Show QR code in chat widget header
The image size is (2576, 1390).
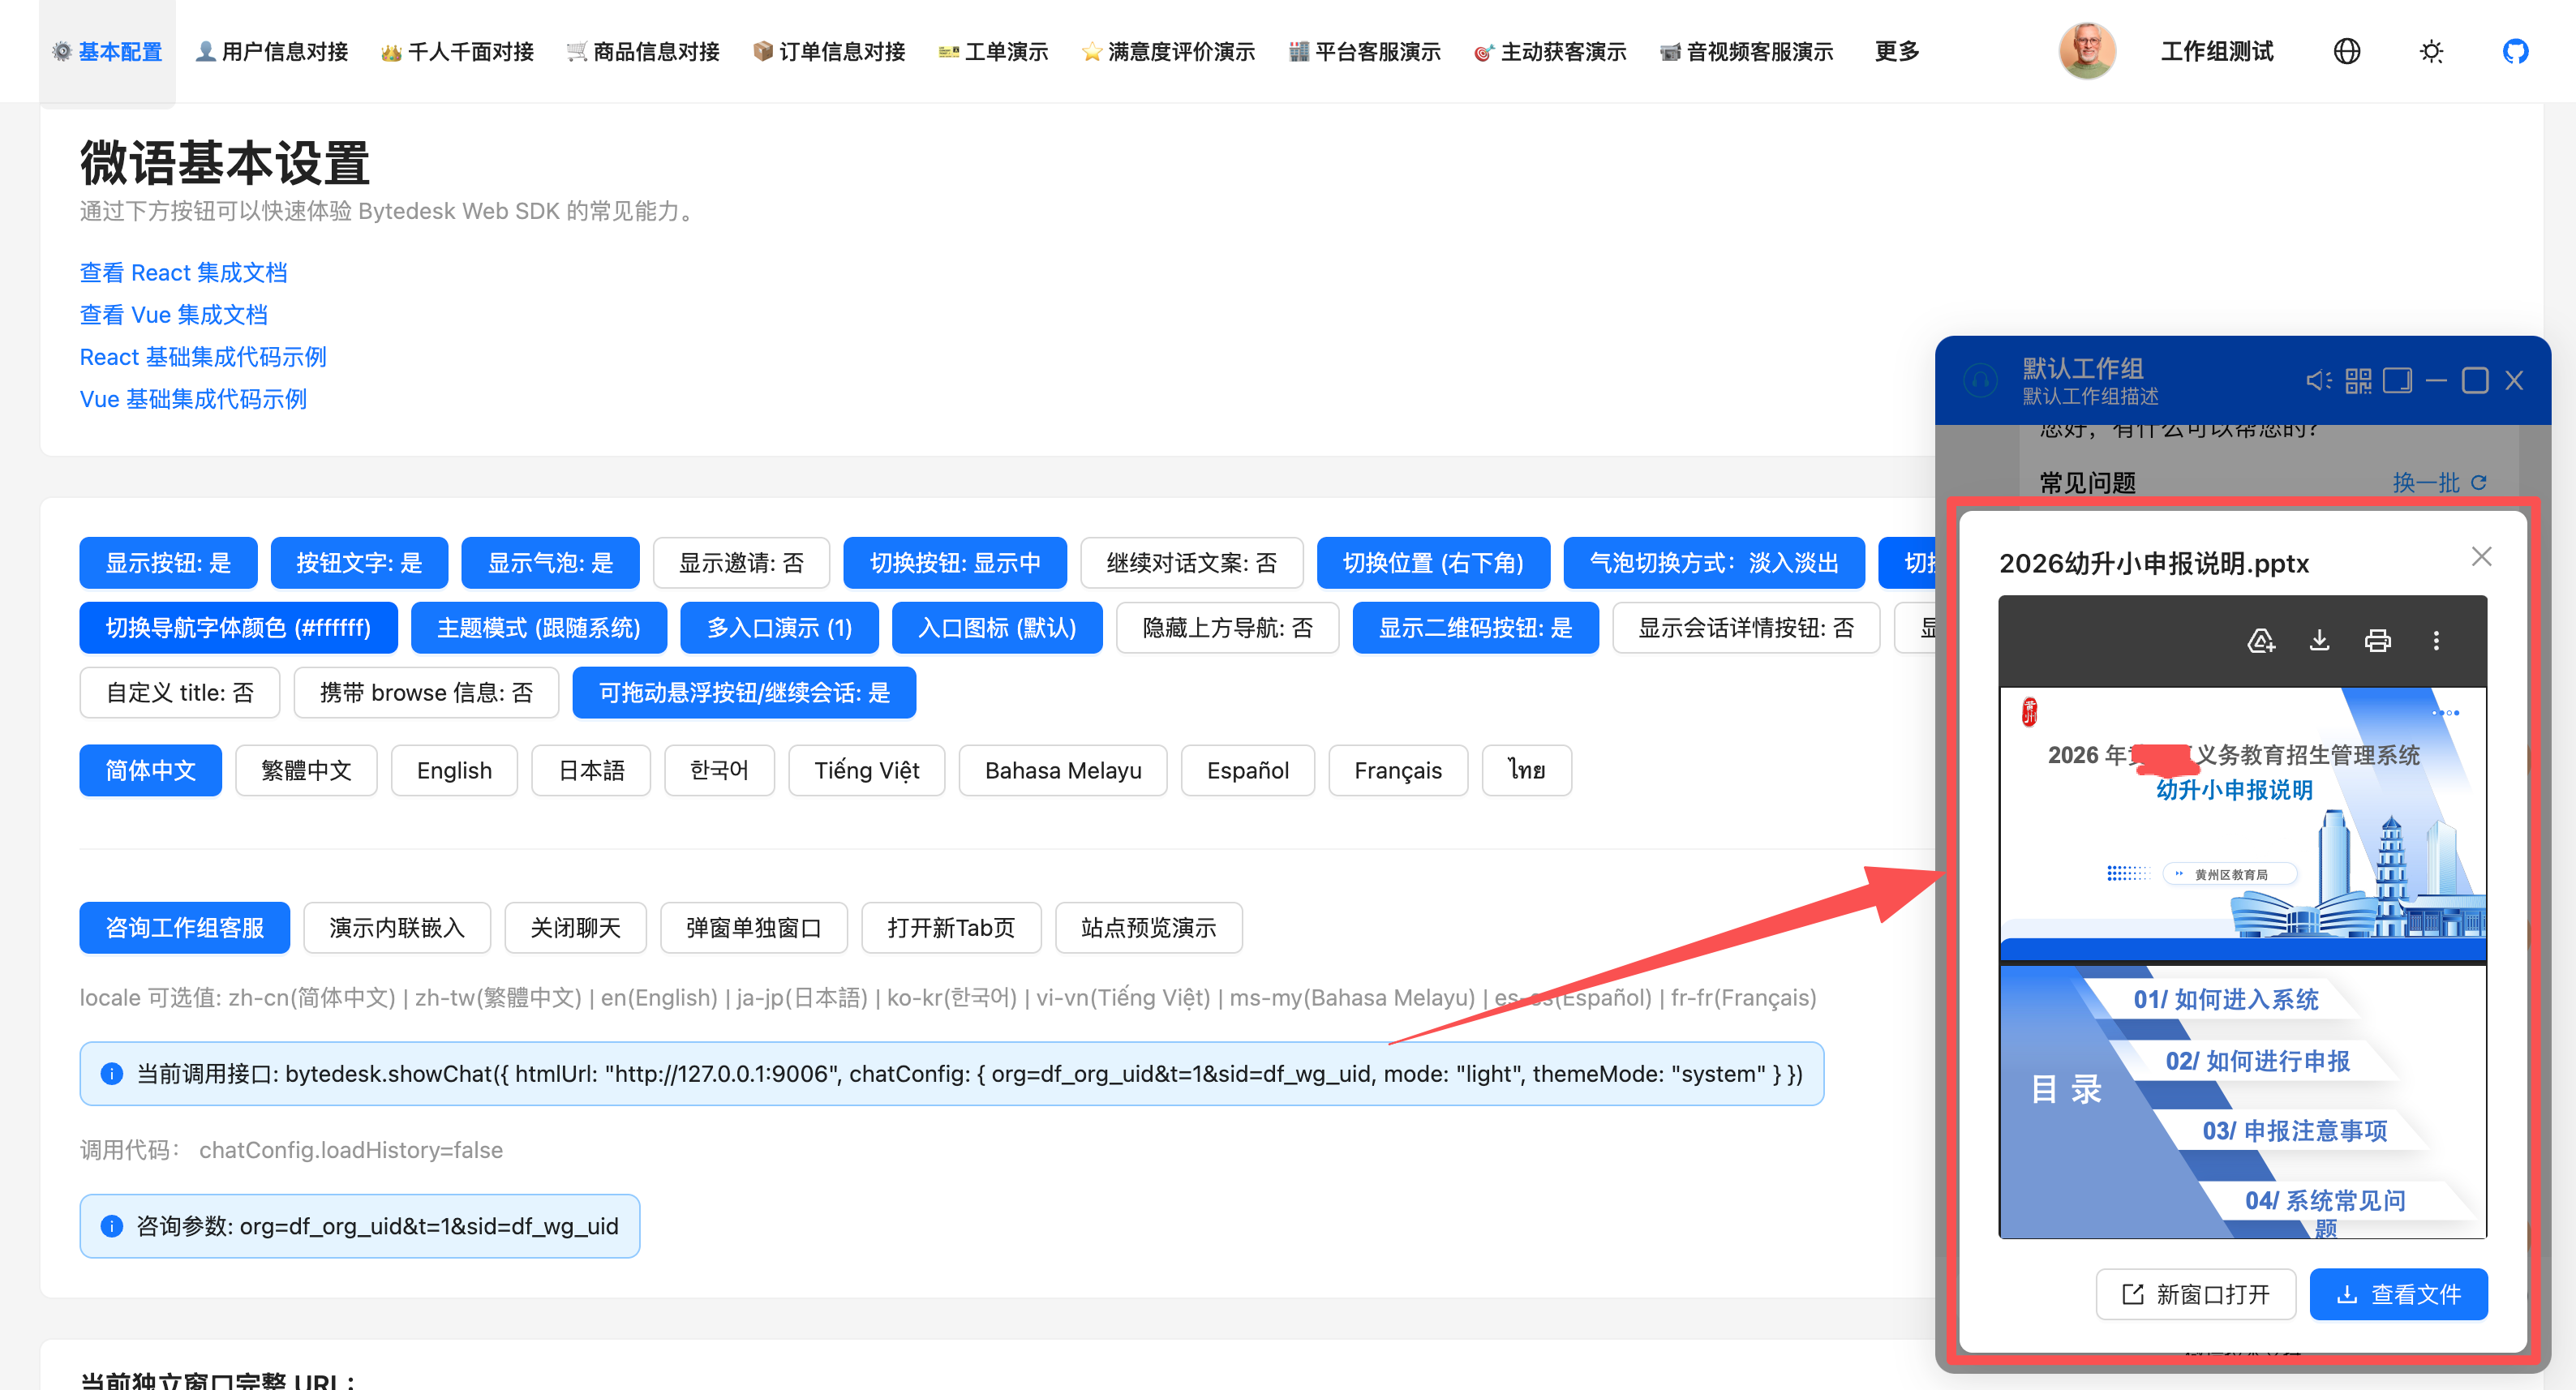(x=2358, y=381)
